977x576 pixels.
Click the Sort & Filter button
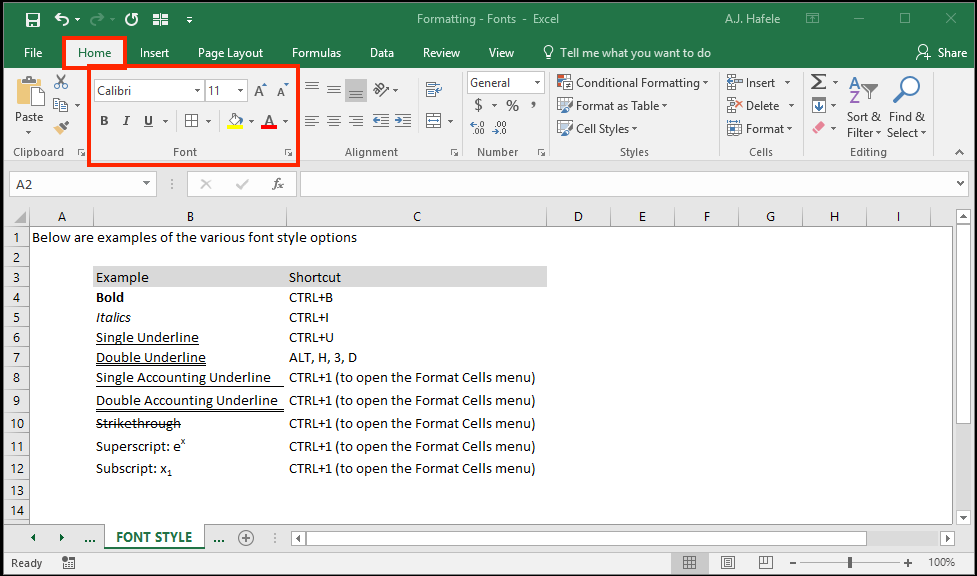863,107
